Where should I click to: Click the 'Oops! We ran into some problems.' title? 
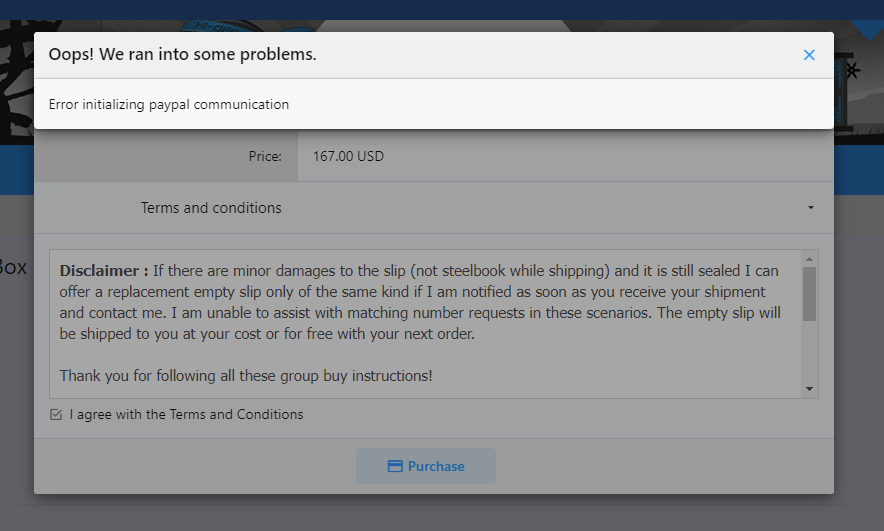[183, 54]
